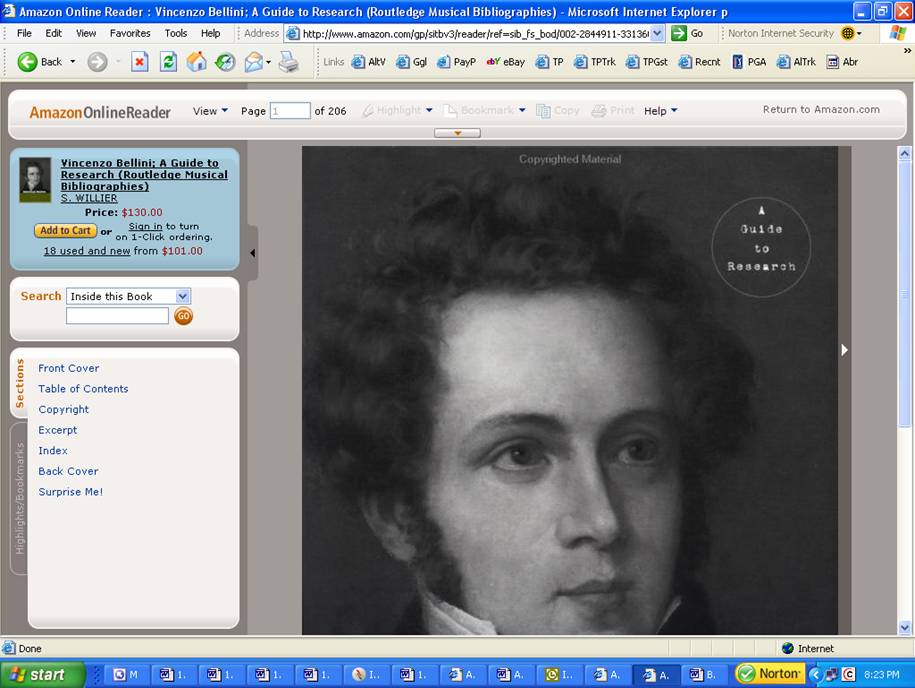The height and width of the screenshot is (688, 915).
Task: Click the book cover thumbnail
Action: (x=35, y=180)
